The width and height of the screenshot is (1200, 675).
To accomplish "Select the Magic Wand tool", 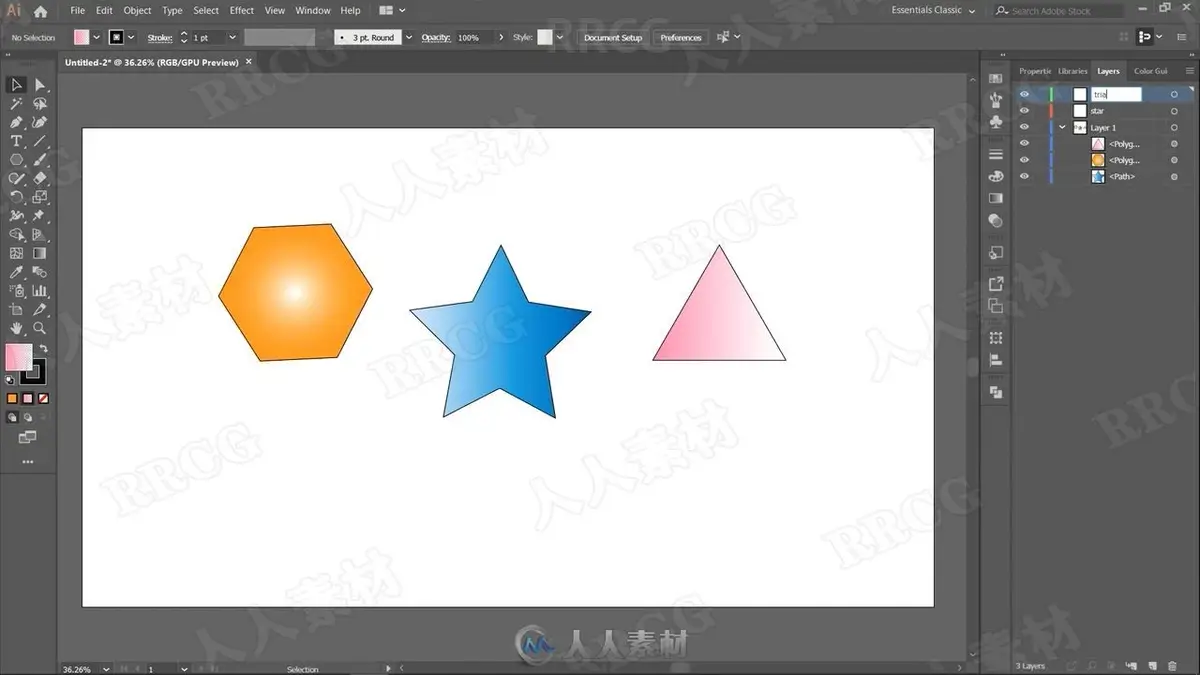I will (17, 104).
